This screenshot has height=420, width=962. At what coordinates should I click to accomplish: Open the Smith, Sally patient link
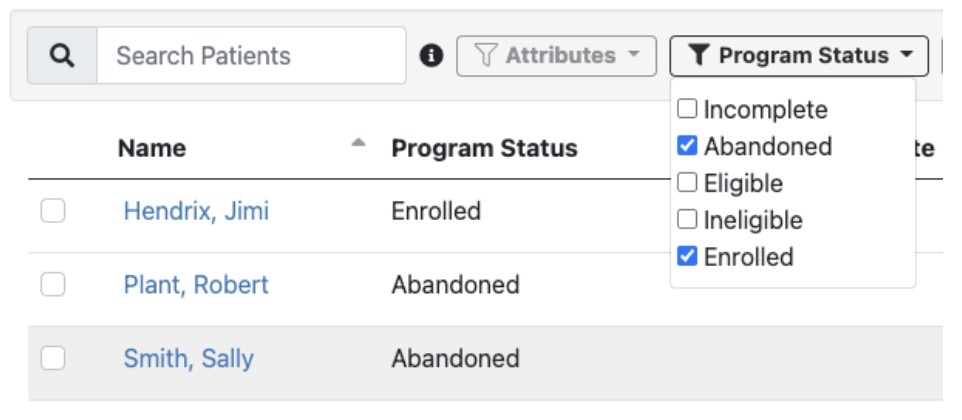[188, 358]
